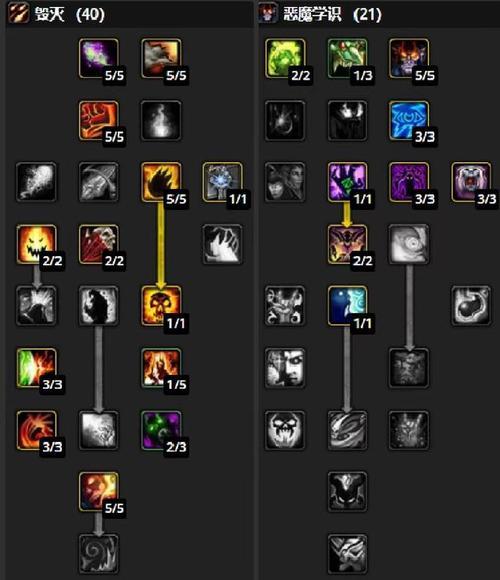Choose the jack-o-lantern face talent 2/2
Image resolution: width=500 pixels, height=580 pixels.
(37, 244)
